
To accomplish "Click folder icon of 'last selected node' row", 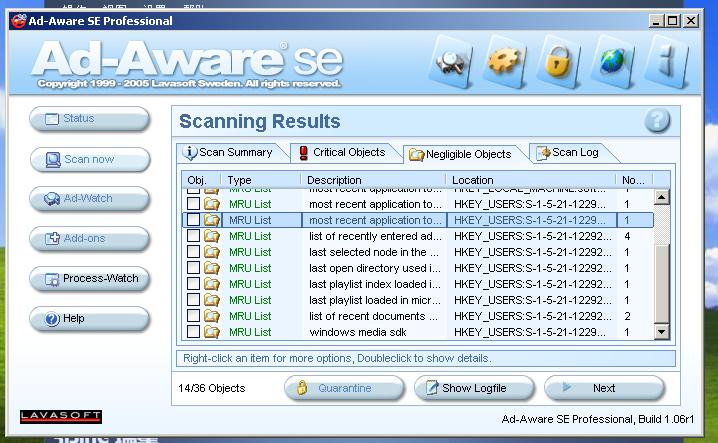I will [x=212, y=252].
